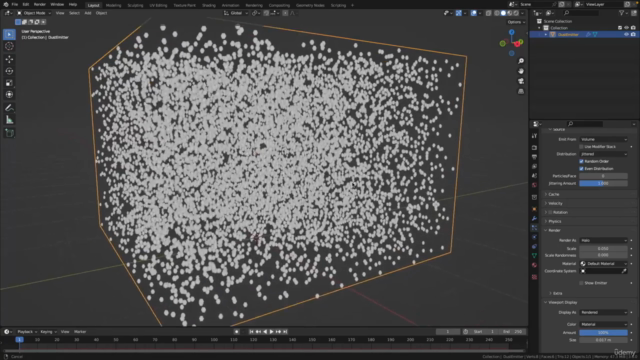Switch to the Shading workspace tab

click(x=209, y=5)
